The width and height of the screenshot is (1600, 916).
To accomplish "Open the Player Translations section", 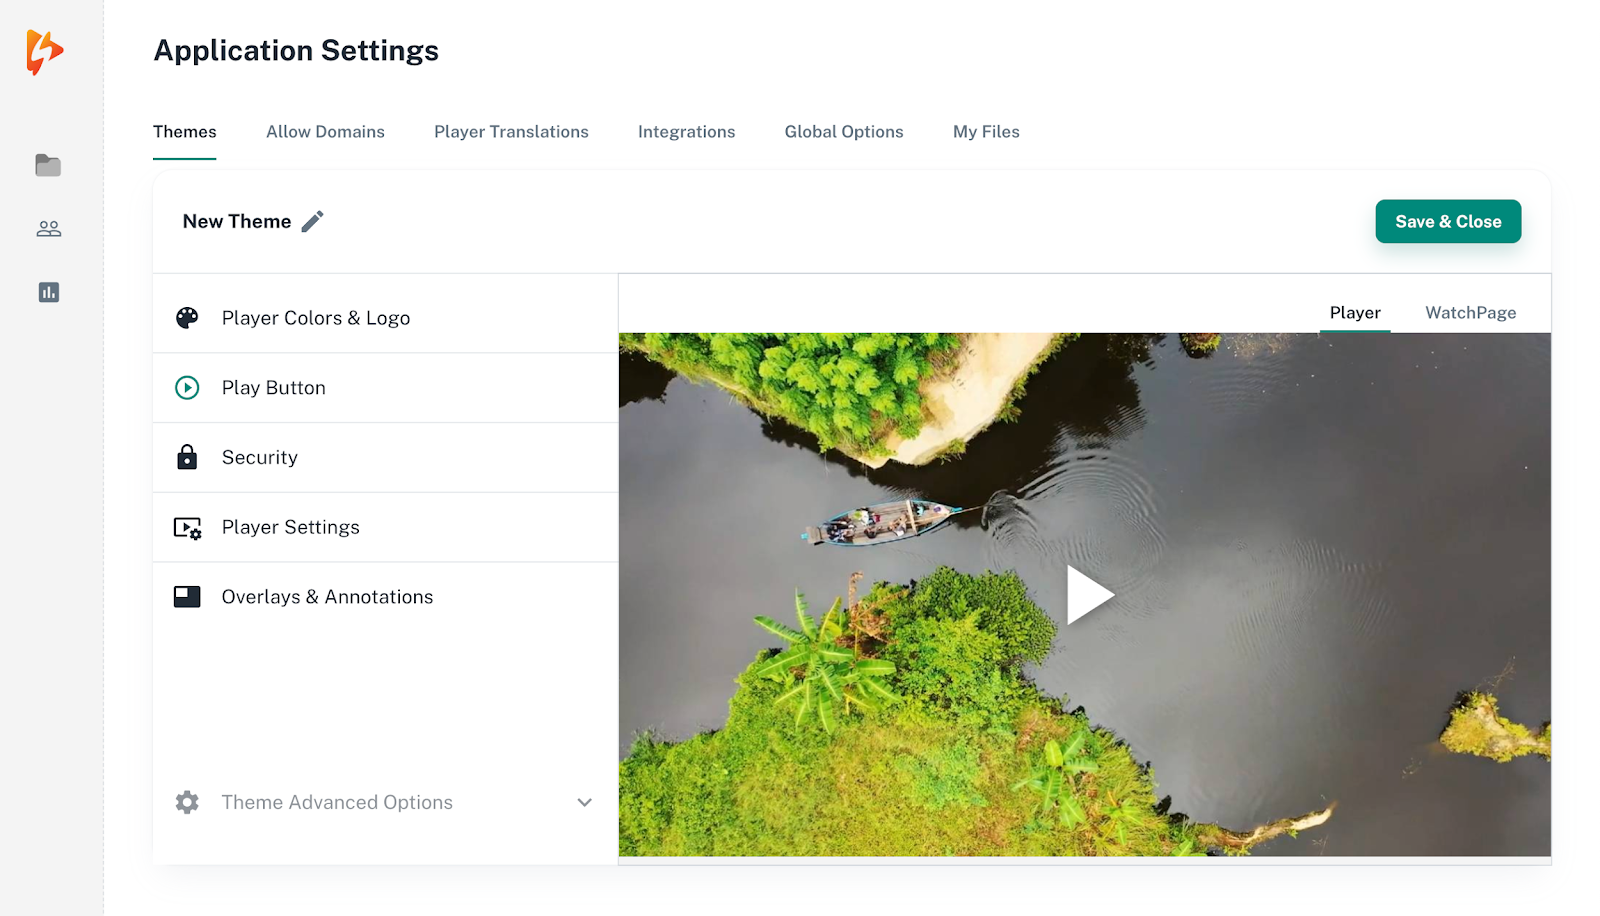I will [x=511, y=131].
